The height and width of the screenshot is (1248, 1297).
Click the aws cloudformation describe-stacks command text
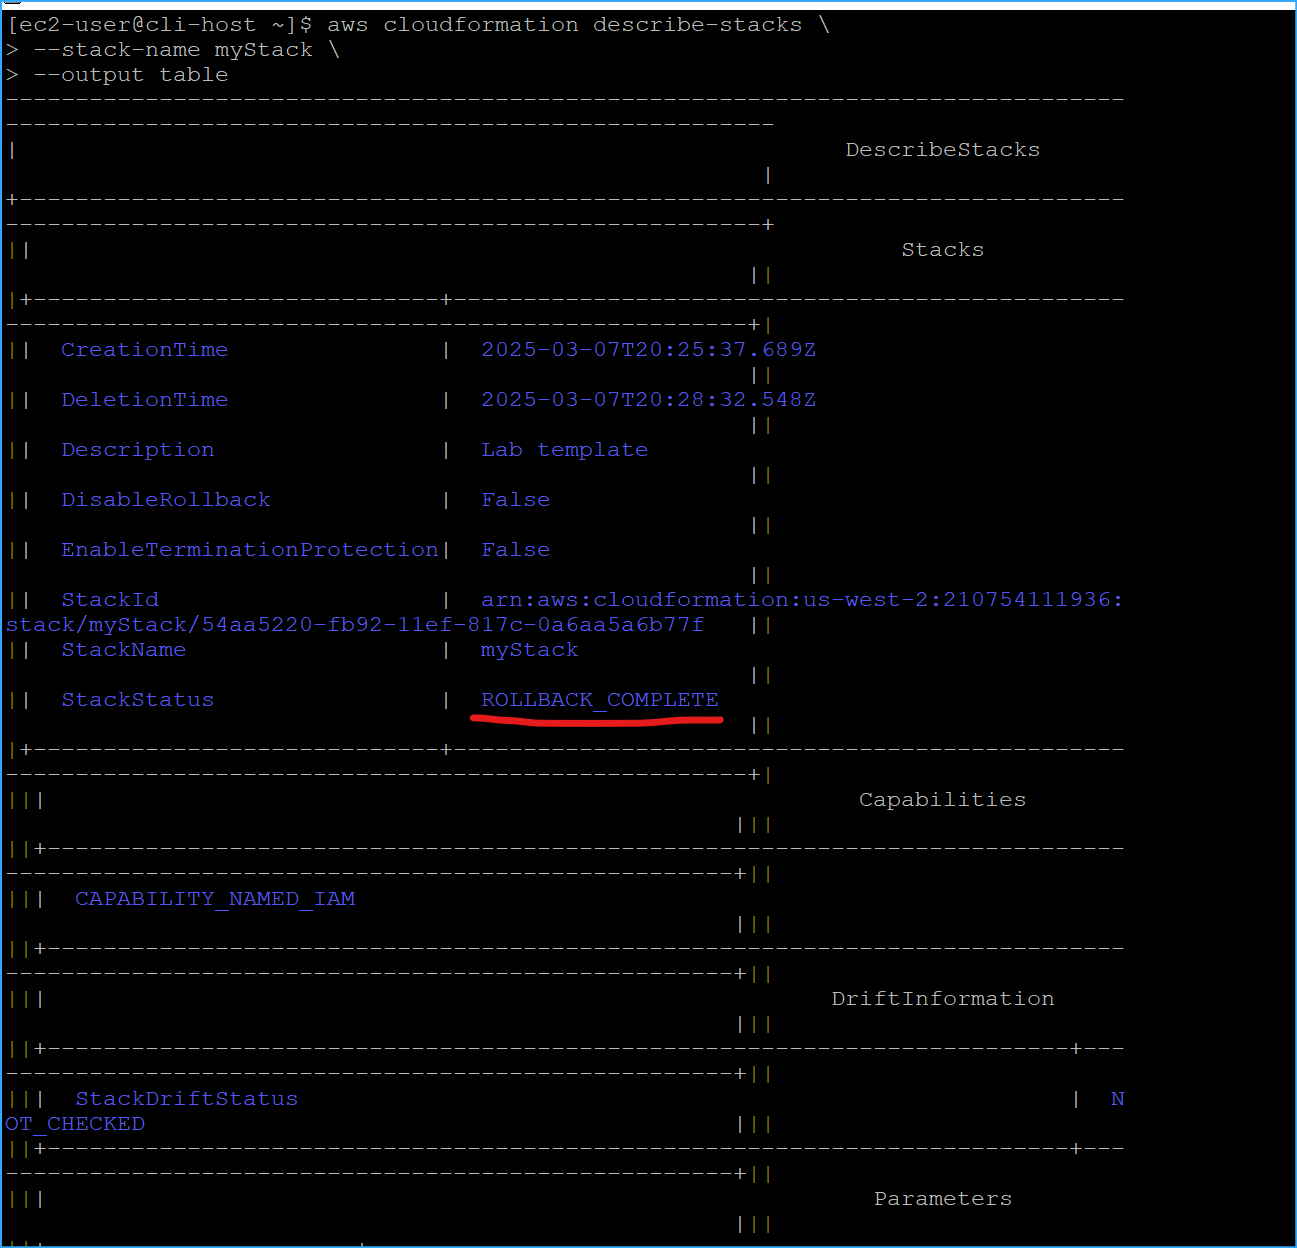point(564,24)
